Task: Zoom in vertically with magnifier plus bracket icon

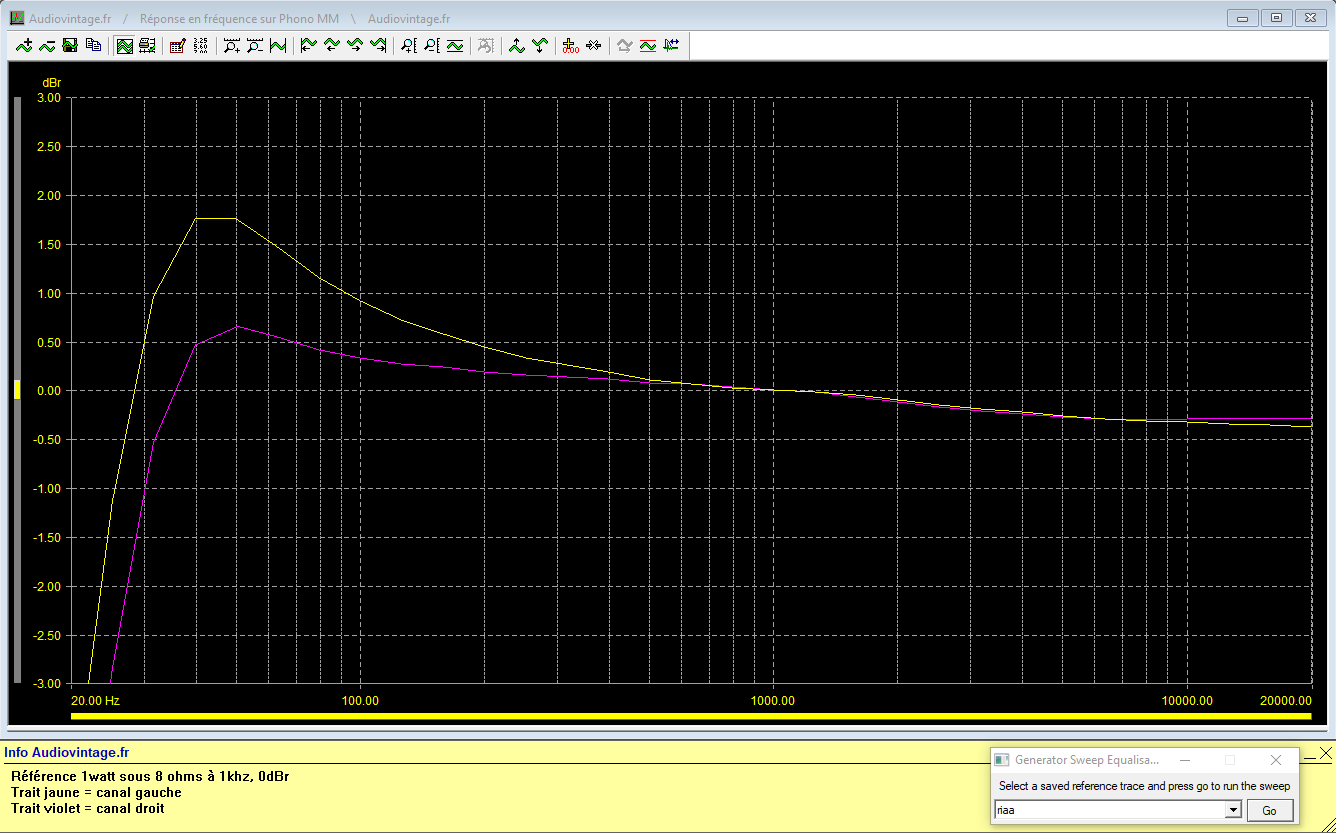Action: 409,45
